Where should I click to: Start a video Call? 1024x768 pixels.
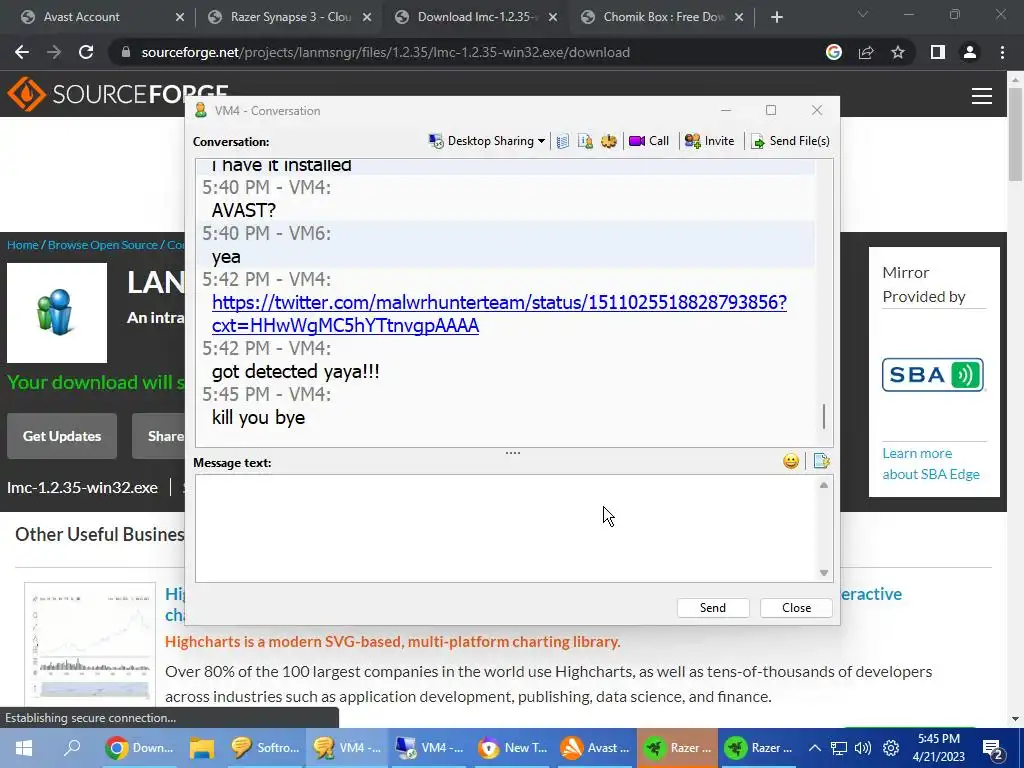pos(648,141)
